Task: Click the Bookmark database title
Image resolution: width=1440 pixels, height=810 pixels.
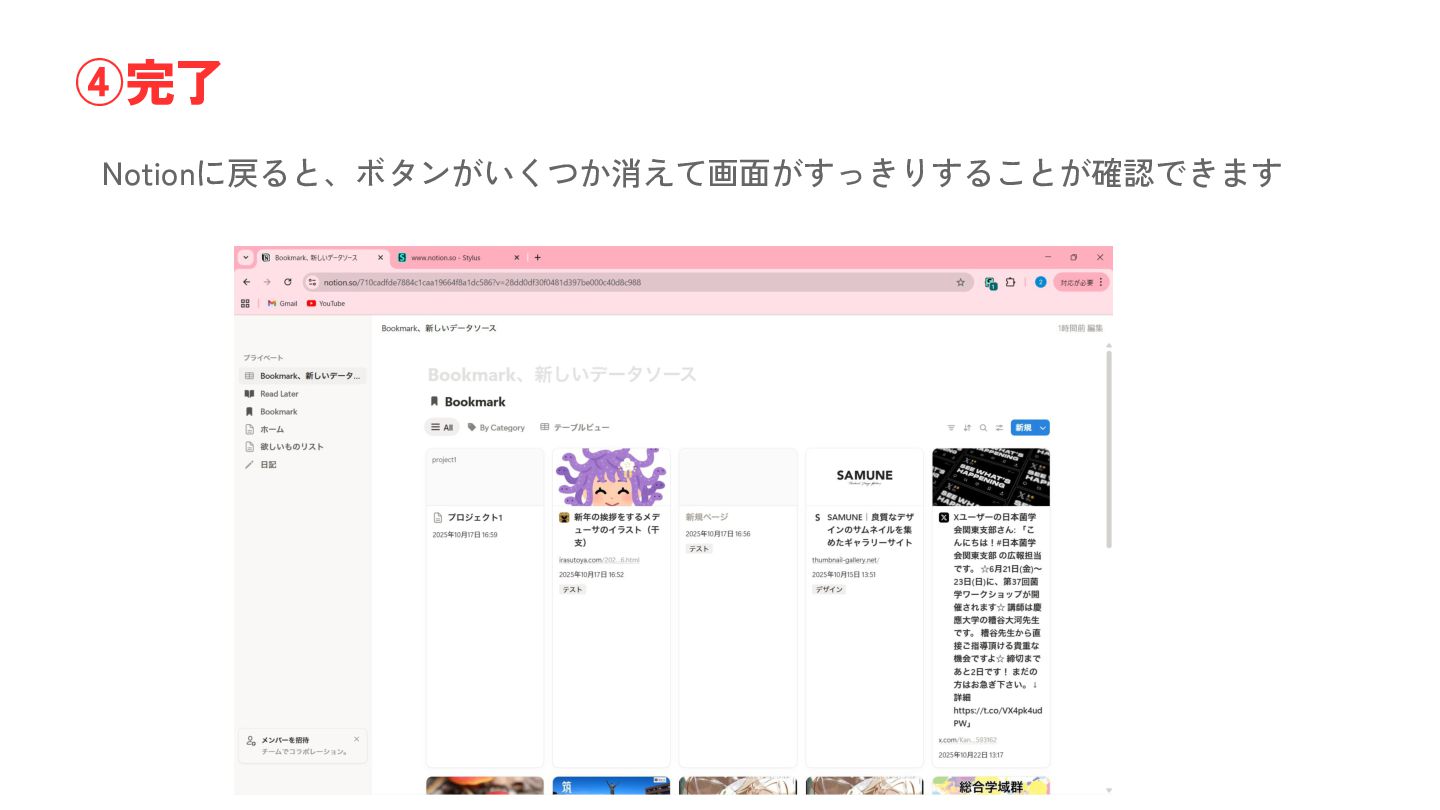Action: [x=474, y=402]
